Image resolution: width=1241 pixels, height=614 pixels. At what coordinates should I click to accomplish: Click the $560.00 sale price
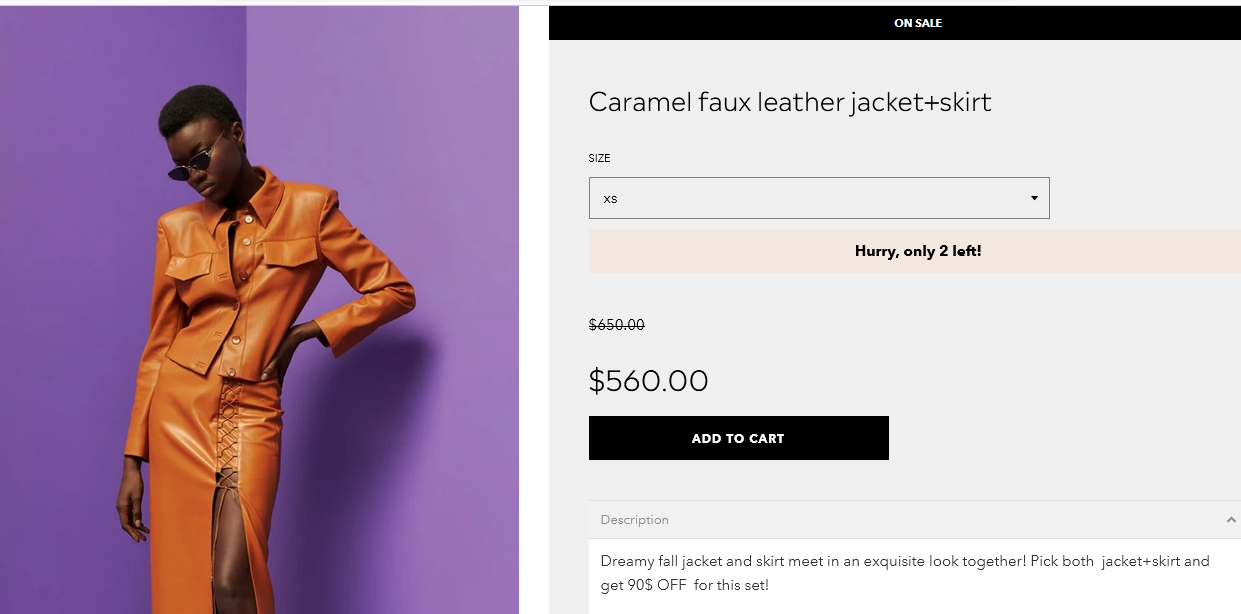coord(648,381)
